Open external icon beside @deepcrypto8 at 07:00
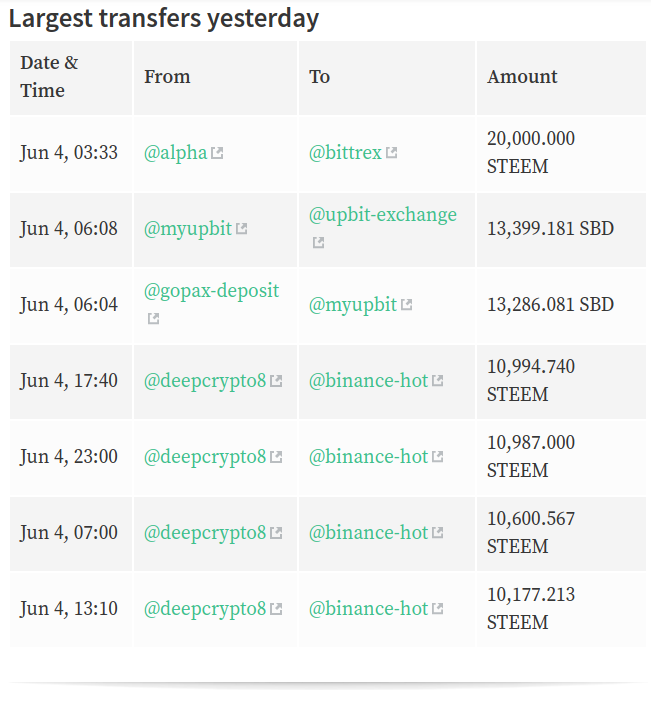Image resolution: width=651 pixels, height=704 pixels. coord(276,533)
